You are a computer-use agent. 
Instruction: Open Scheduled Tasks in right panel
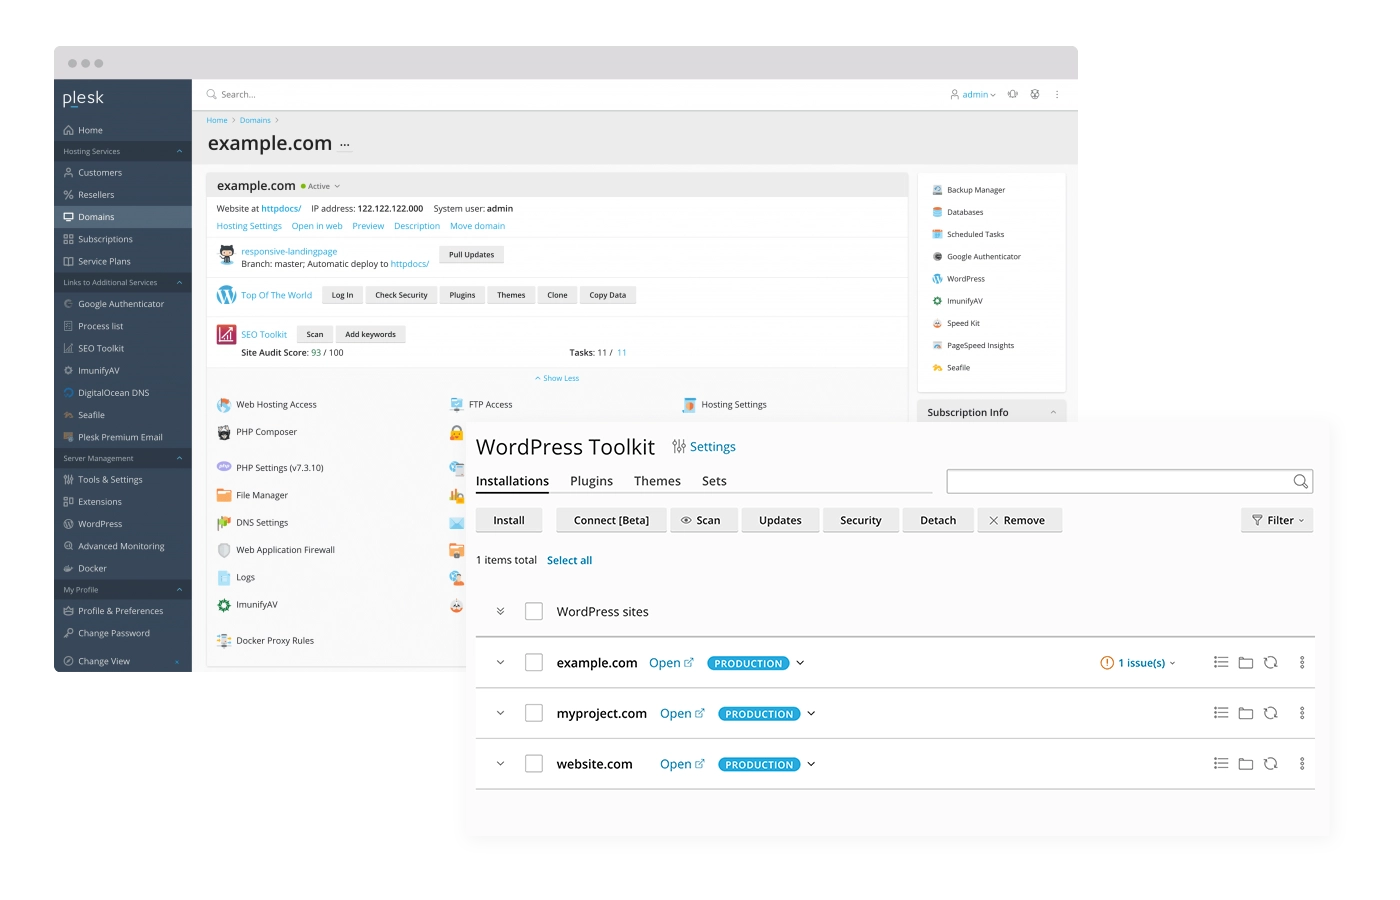(975, 234)
